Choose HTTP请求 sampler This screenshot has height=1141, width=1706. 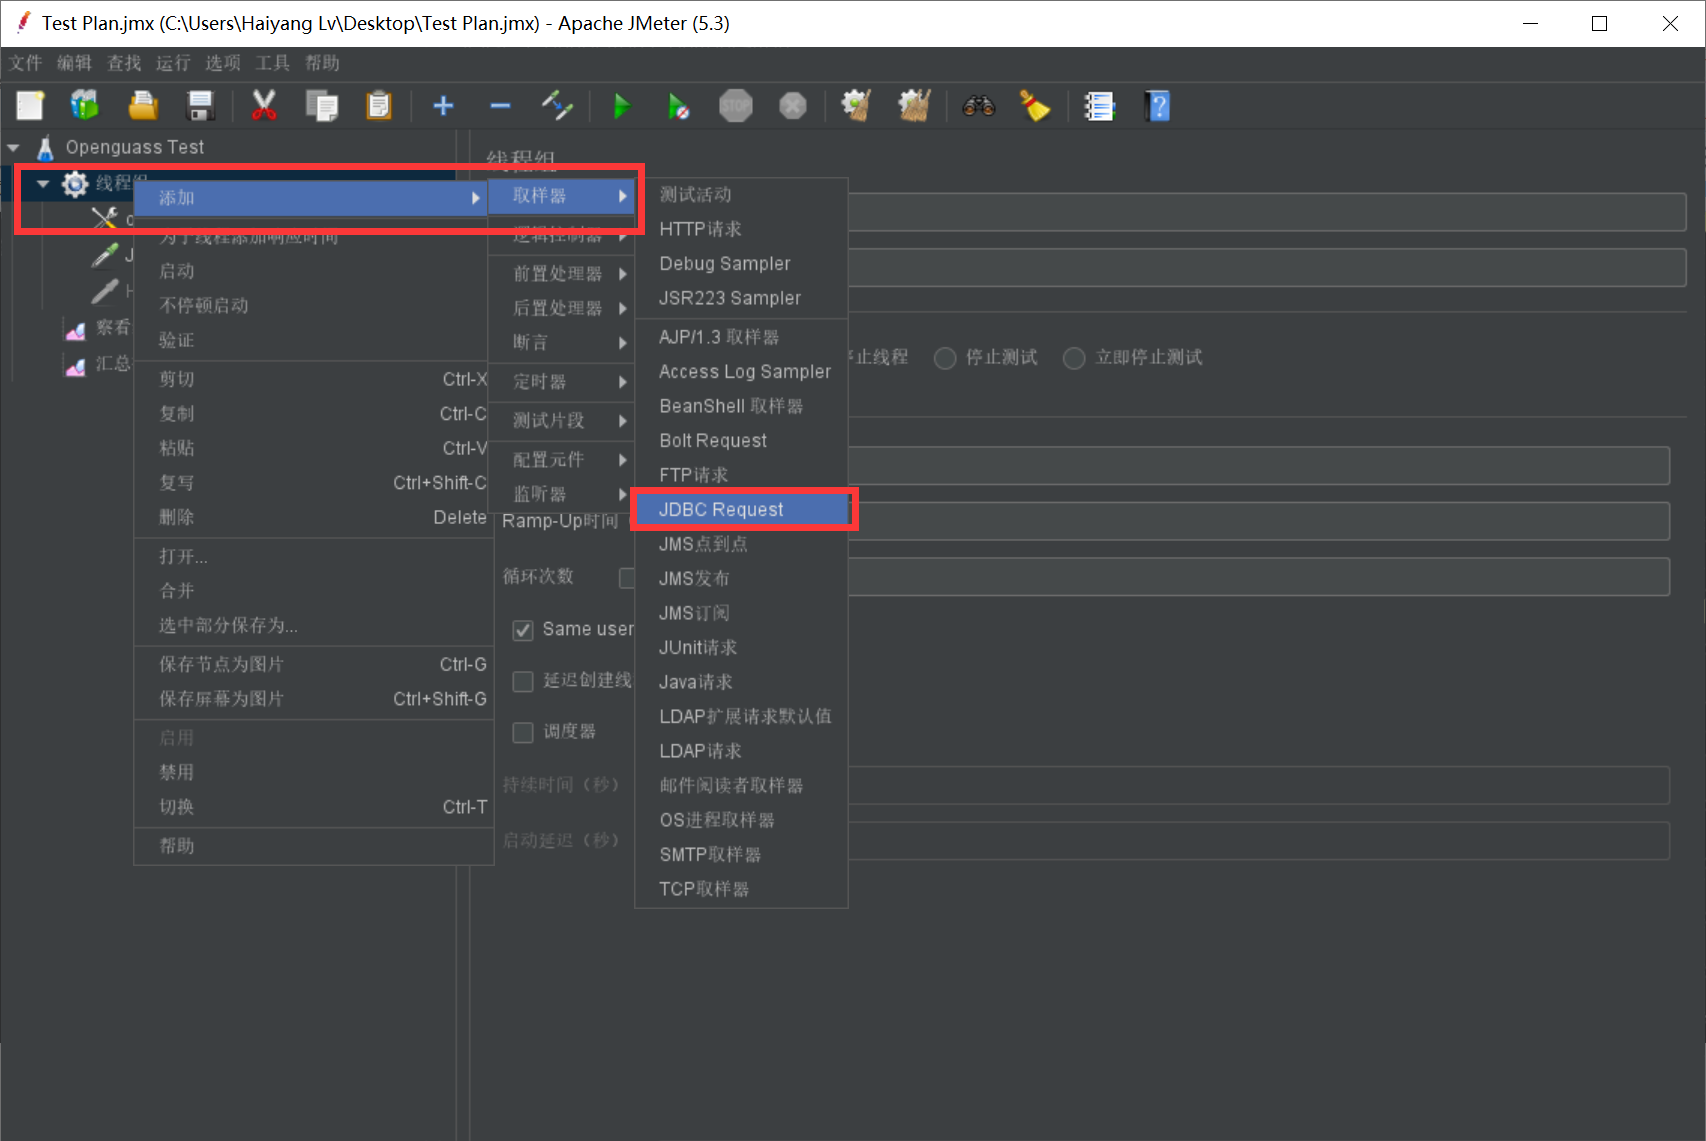click(x=741, y=229)
